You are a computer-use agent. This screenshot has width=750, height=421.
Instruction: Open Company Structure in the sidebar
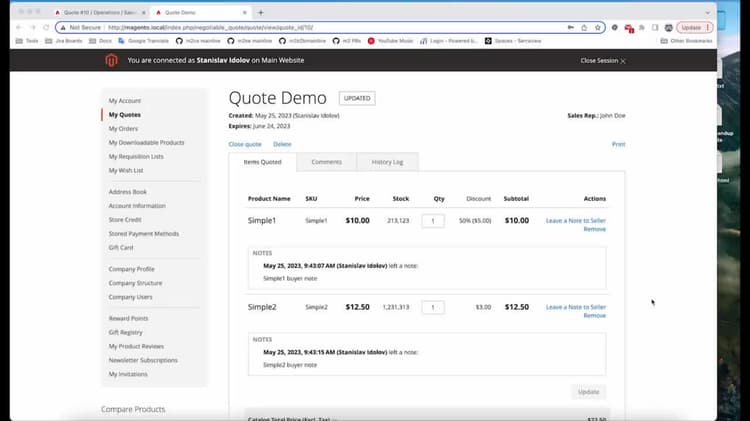click(x=135, y=283)
